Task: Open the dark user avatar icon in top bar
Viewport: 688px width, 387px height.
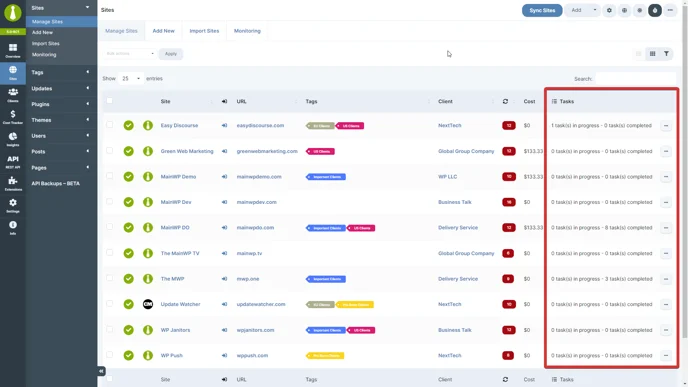Action: [x=655, y=10]
